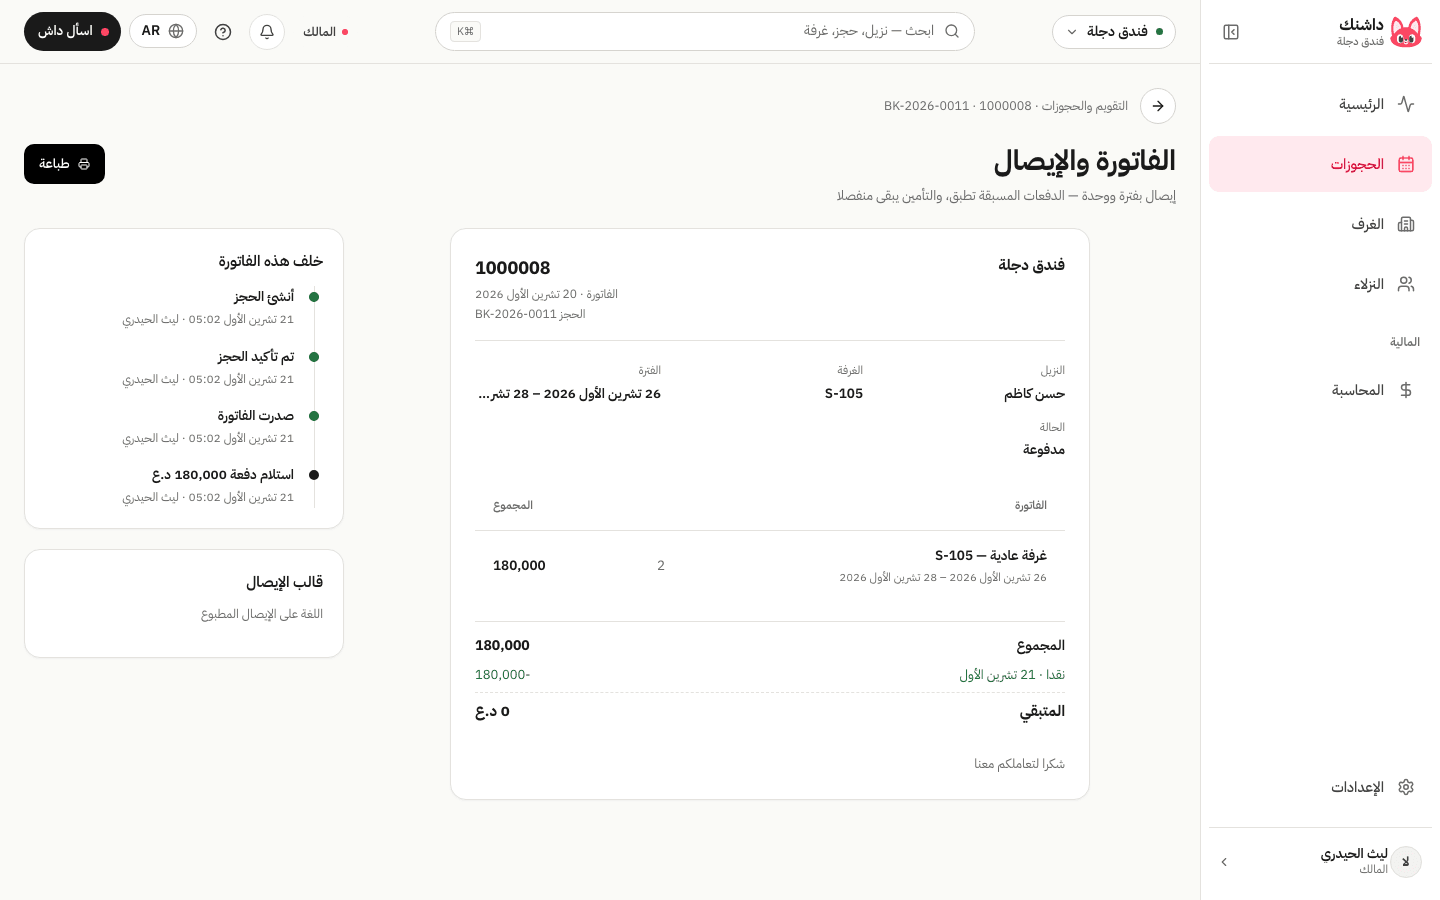
Task: Click the timeline entry تم تأكيد الحجز
Action: pyautogui.click(x=256, y=356)
